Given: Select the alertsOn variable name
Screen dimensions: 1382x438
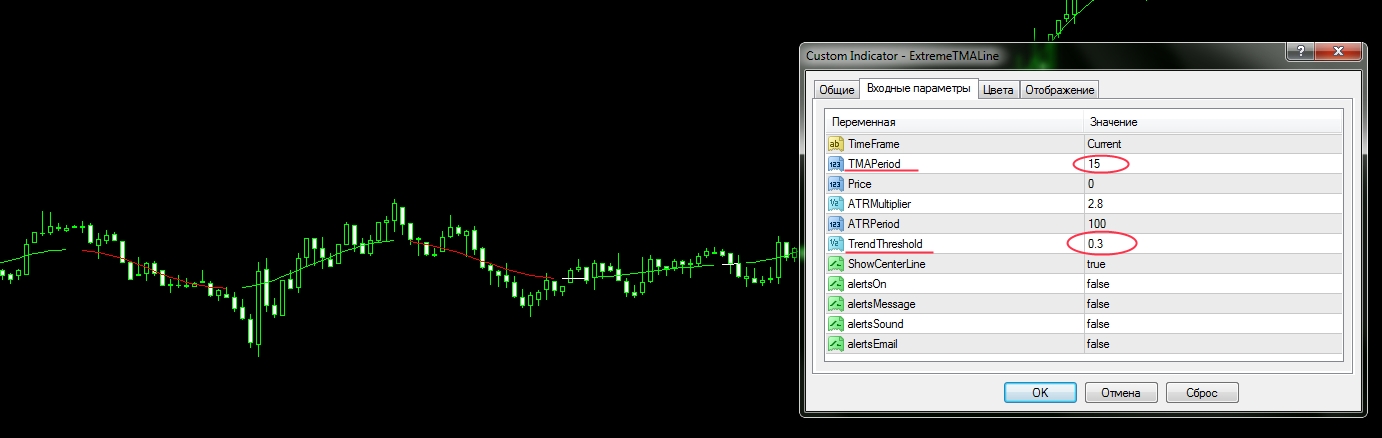Looking at the screenshot, I should point(867,284).
